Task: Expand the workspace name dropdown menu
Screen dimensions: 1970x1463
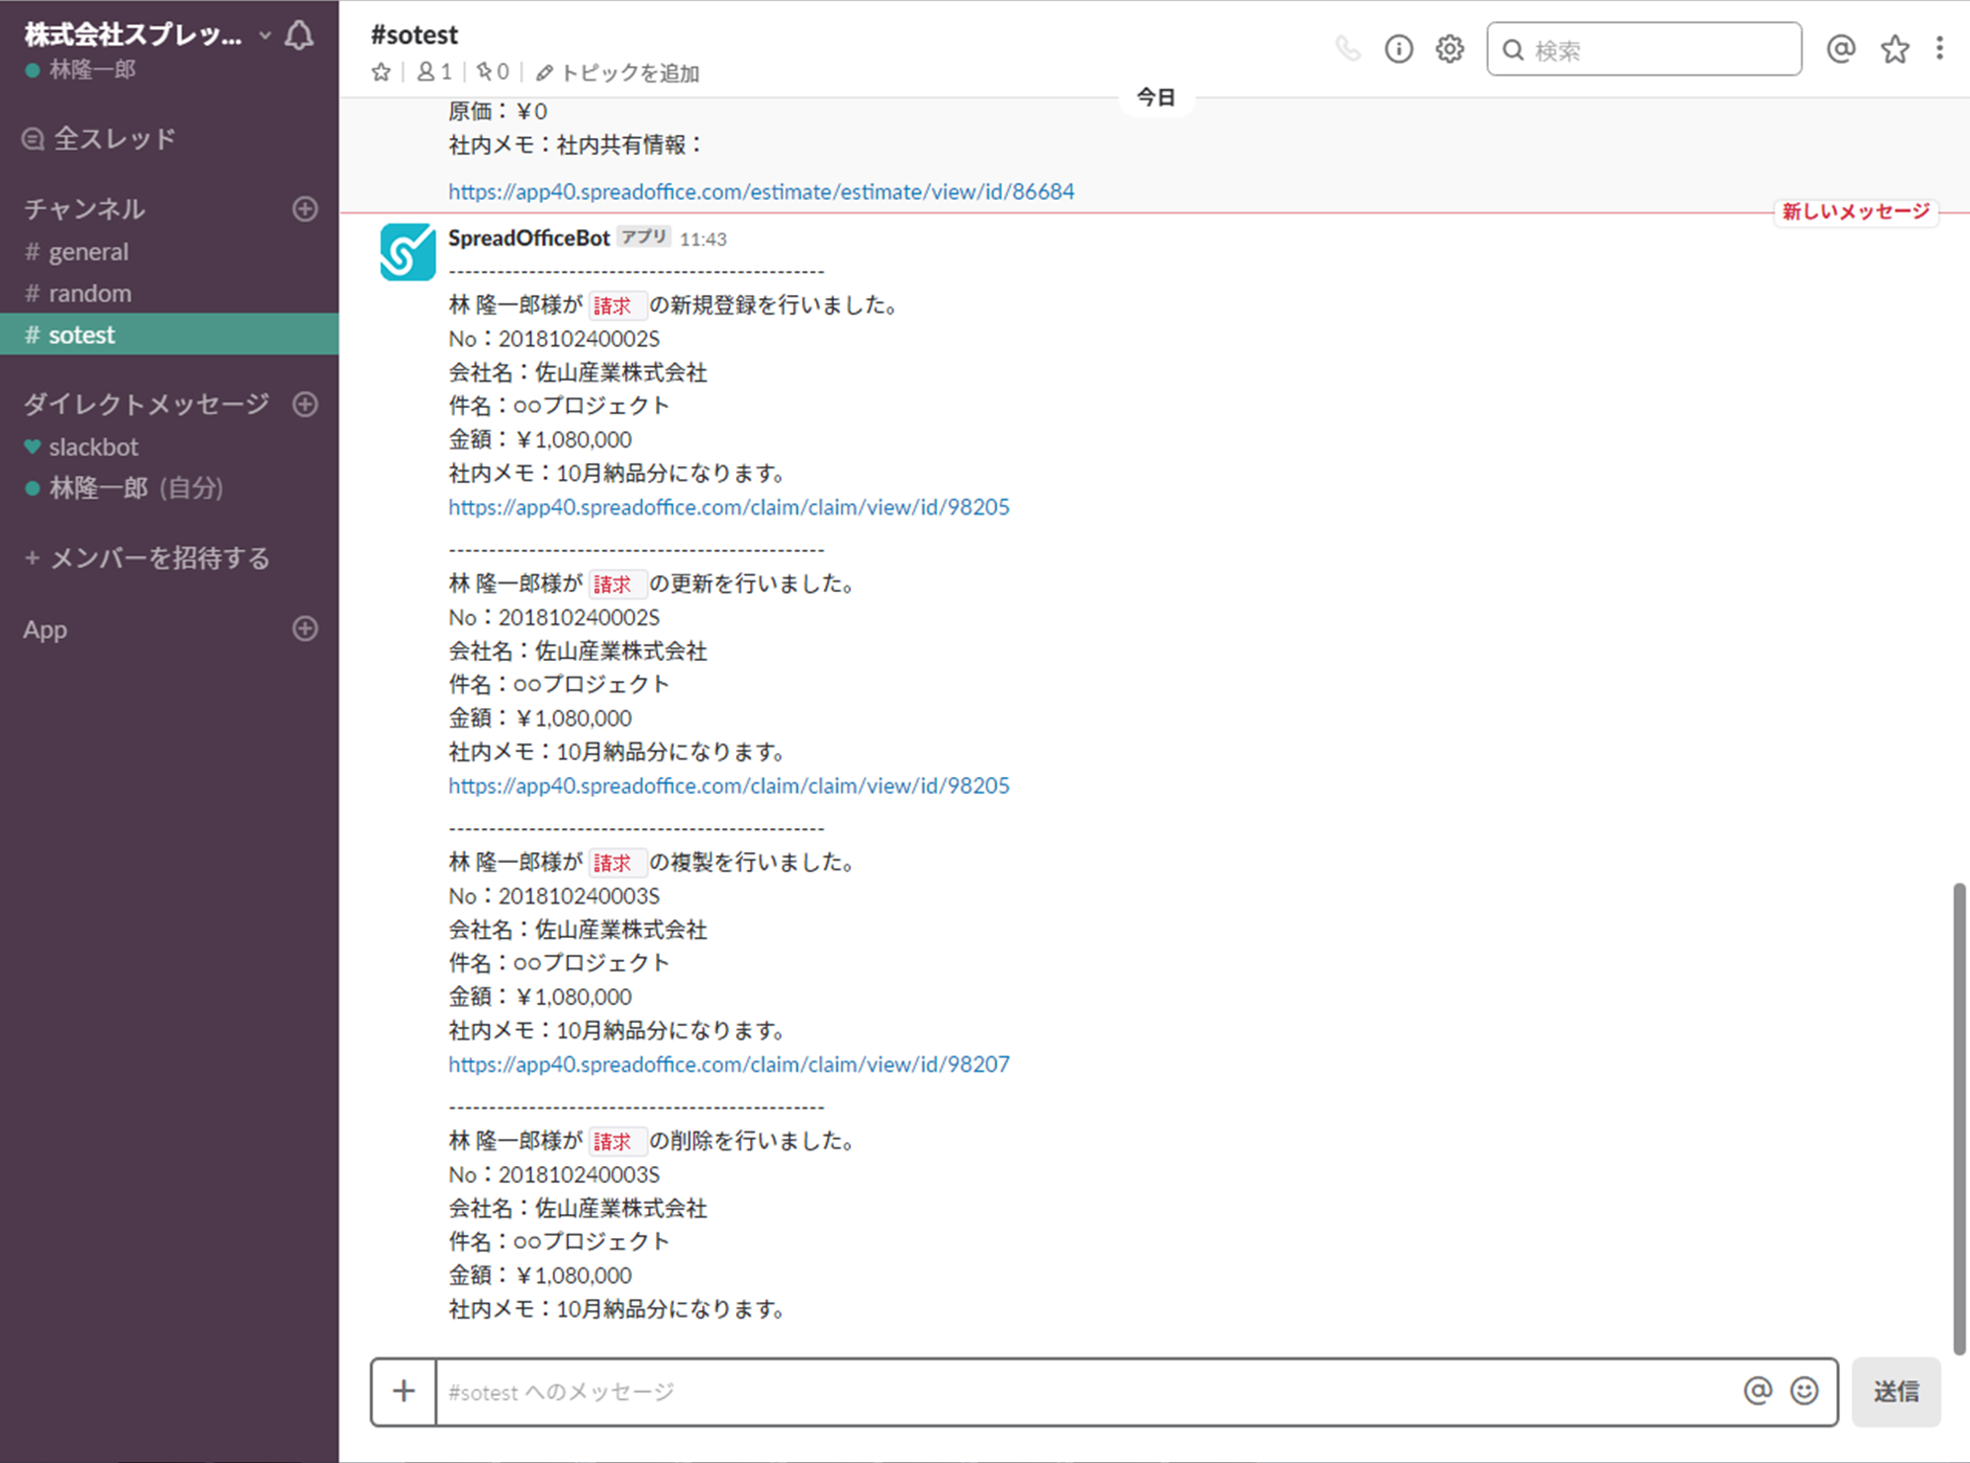Action: 264,35
